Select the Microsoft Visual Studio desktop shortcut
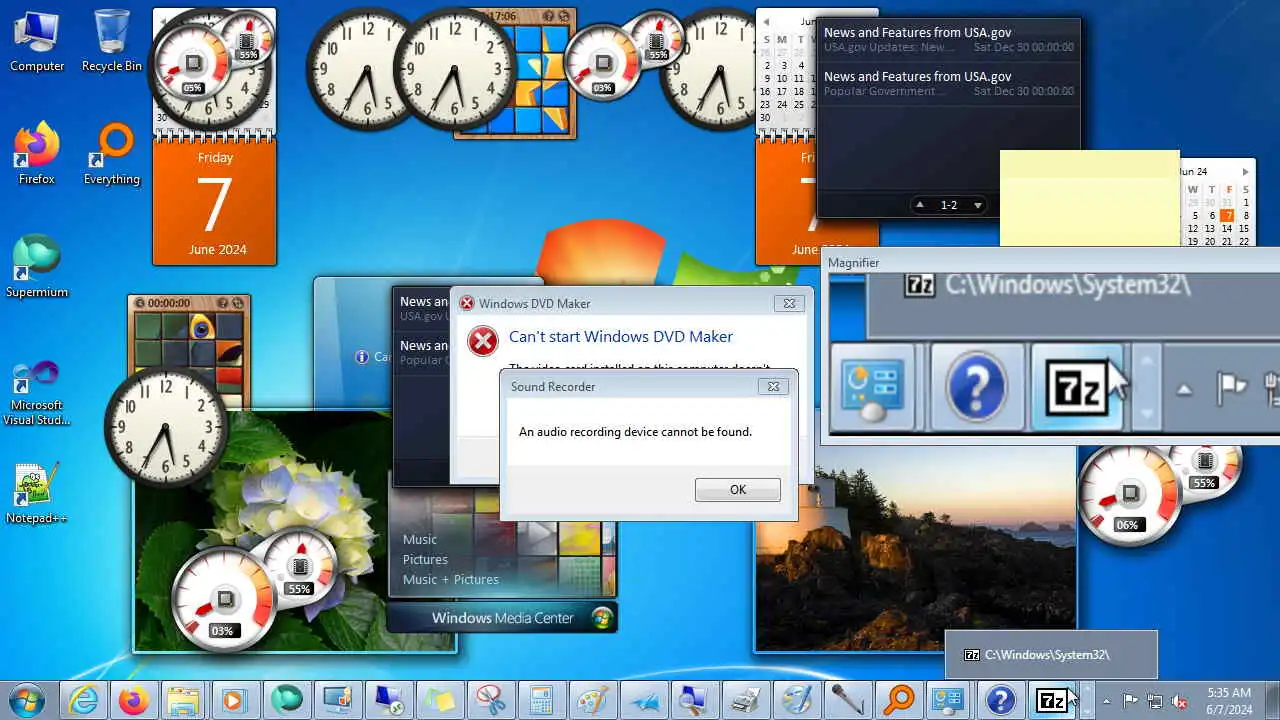 click(37, 394)
